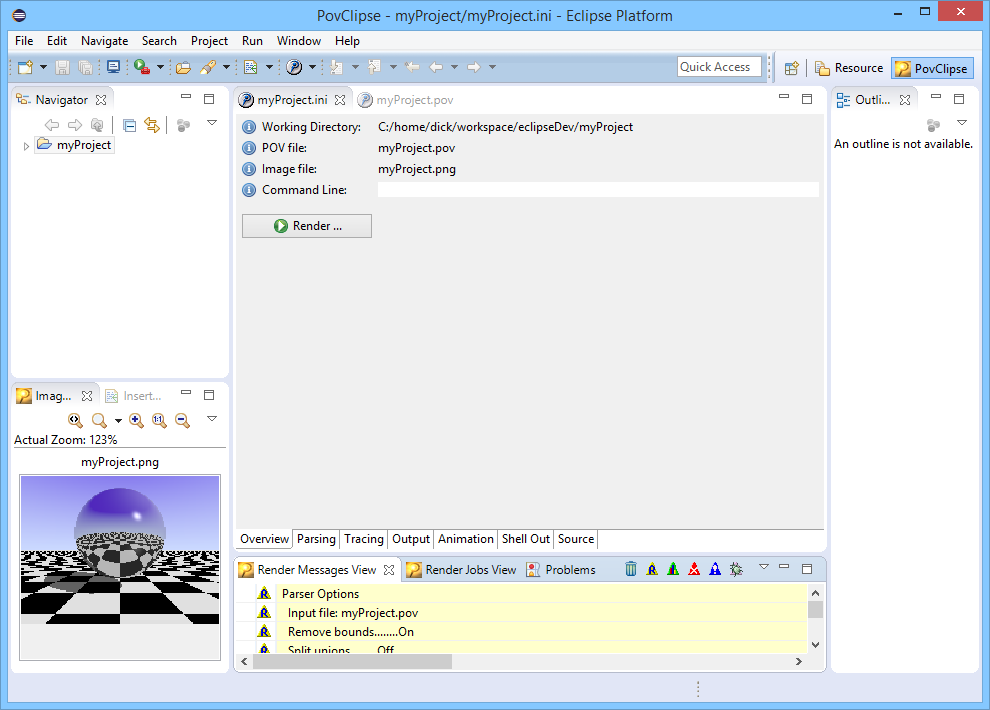Click the round POV-Ray icon in the main toolbar
Viewport: 990px width, 710px height.
coord(294,67)
